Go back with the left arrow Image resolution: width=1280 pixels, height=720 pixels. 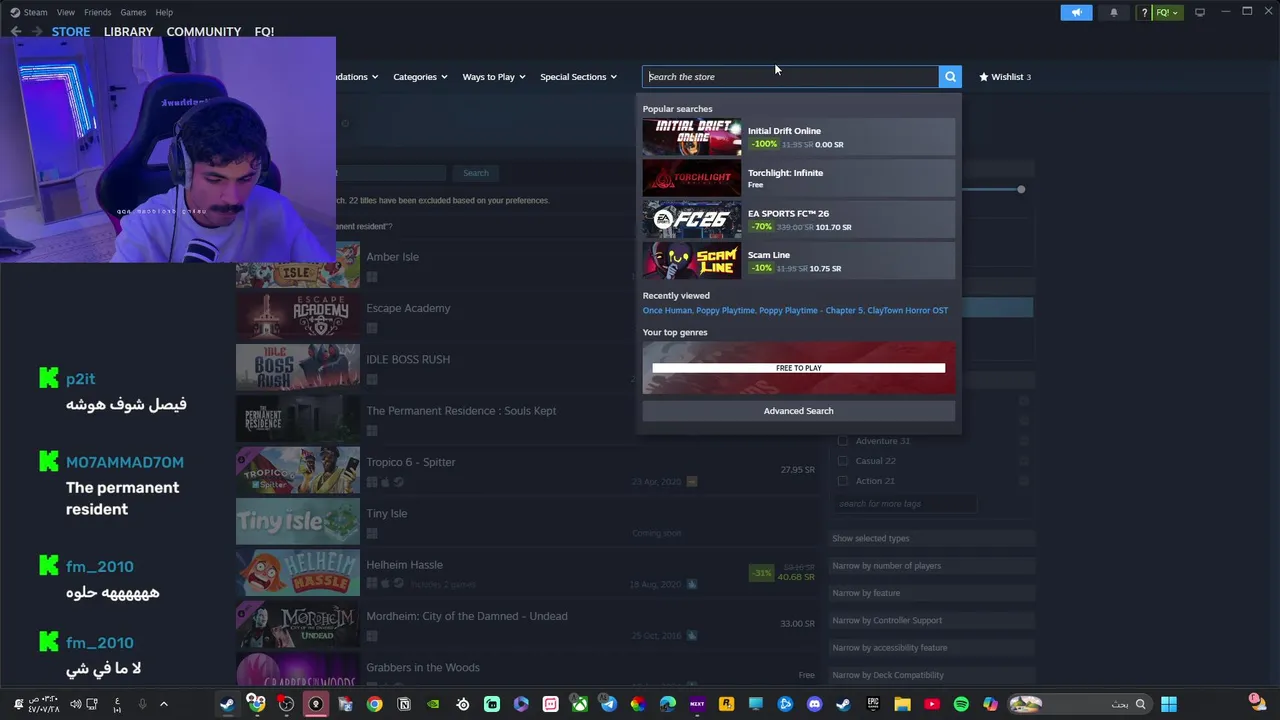click(x=16, y=32)
